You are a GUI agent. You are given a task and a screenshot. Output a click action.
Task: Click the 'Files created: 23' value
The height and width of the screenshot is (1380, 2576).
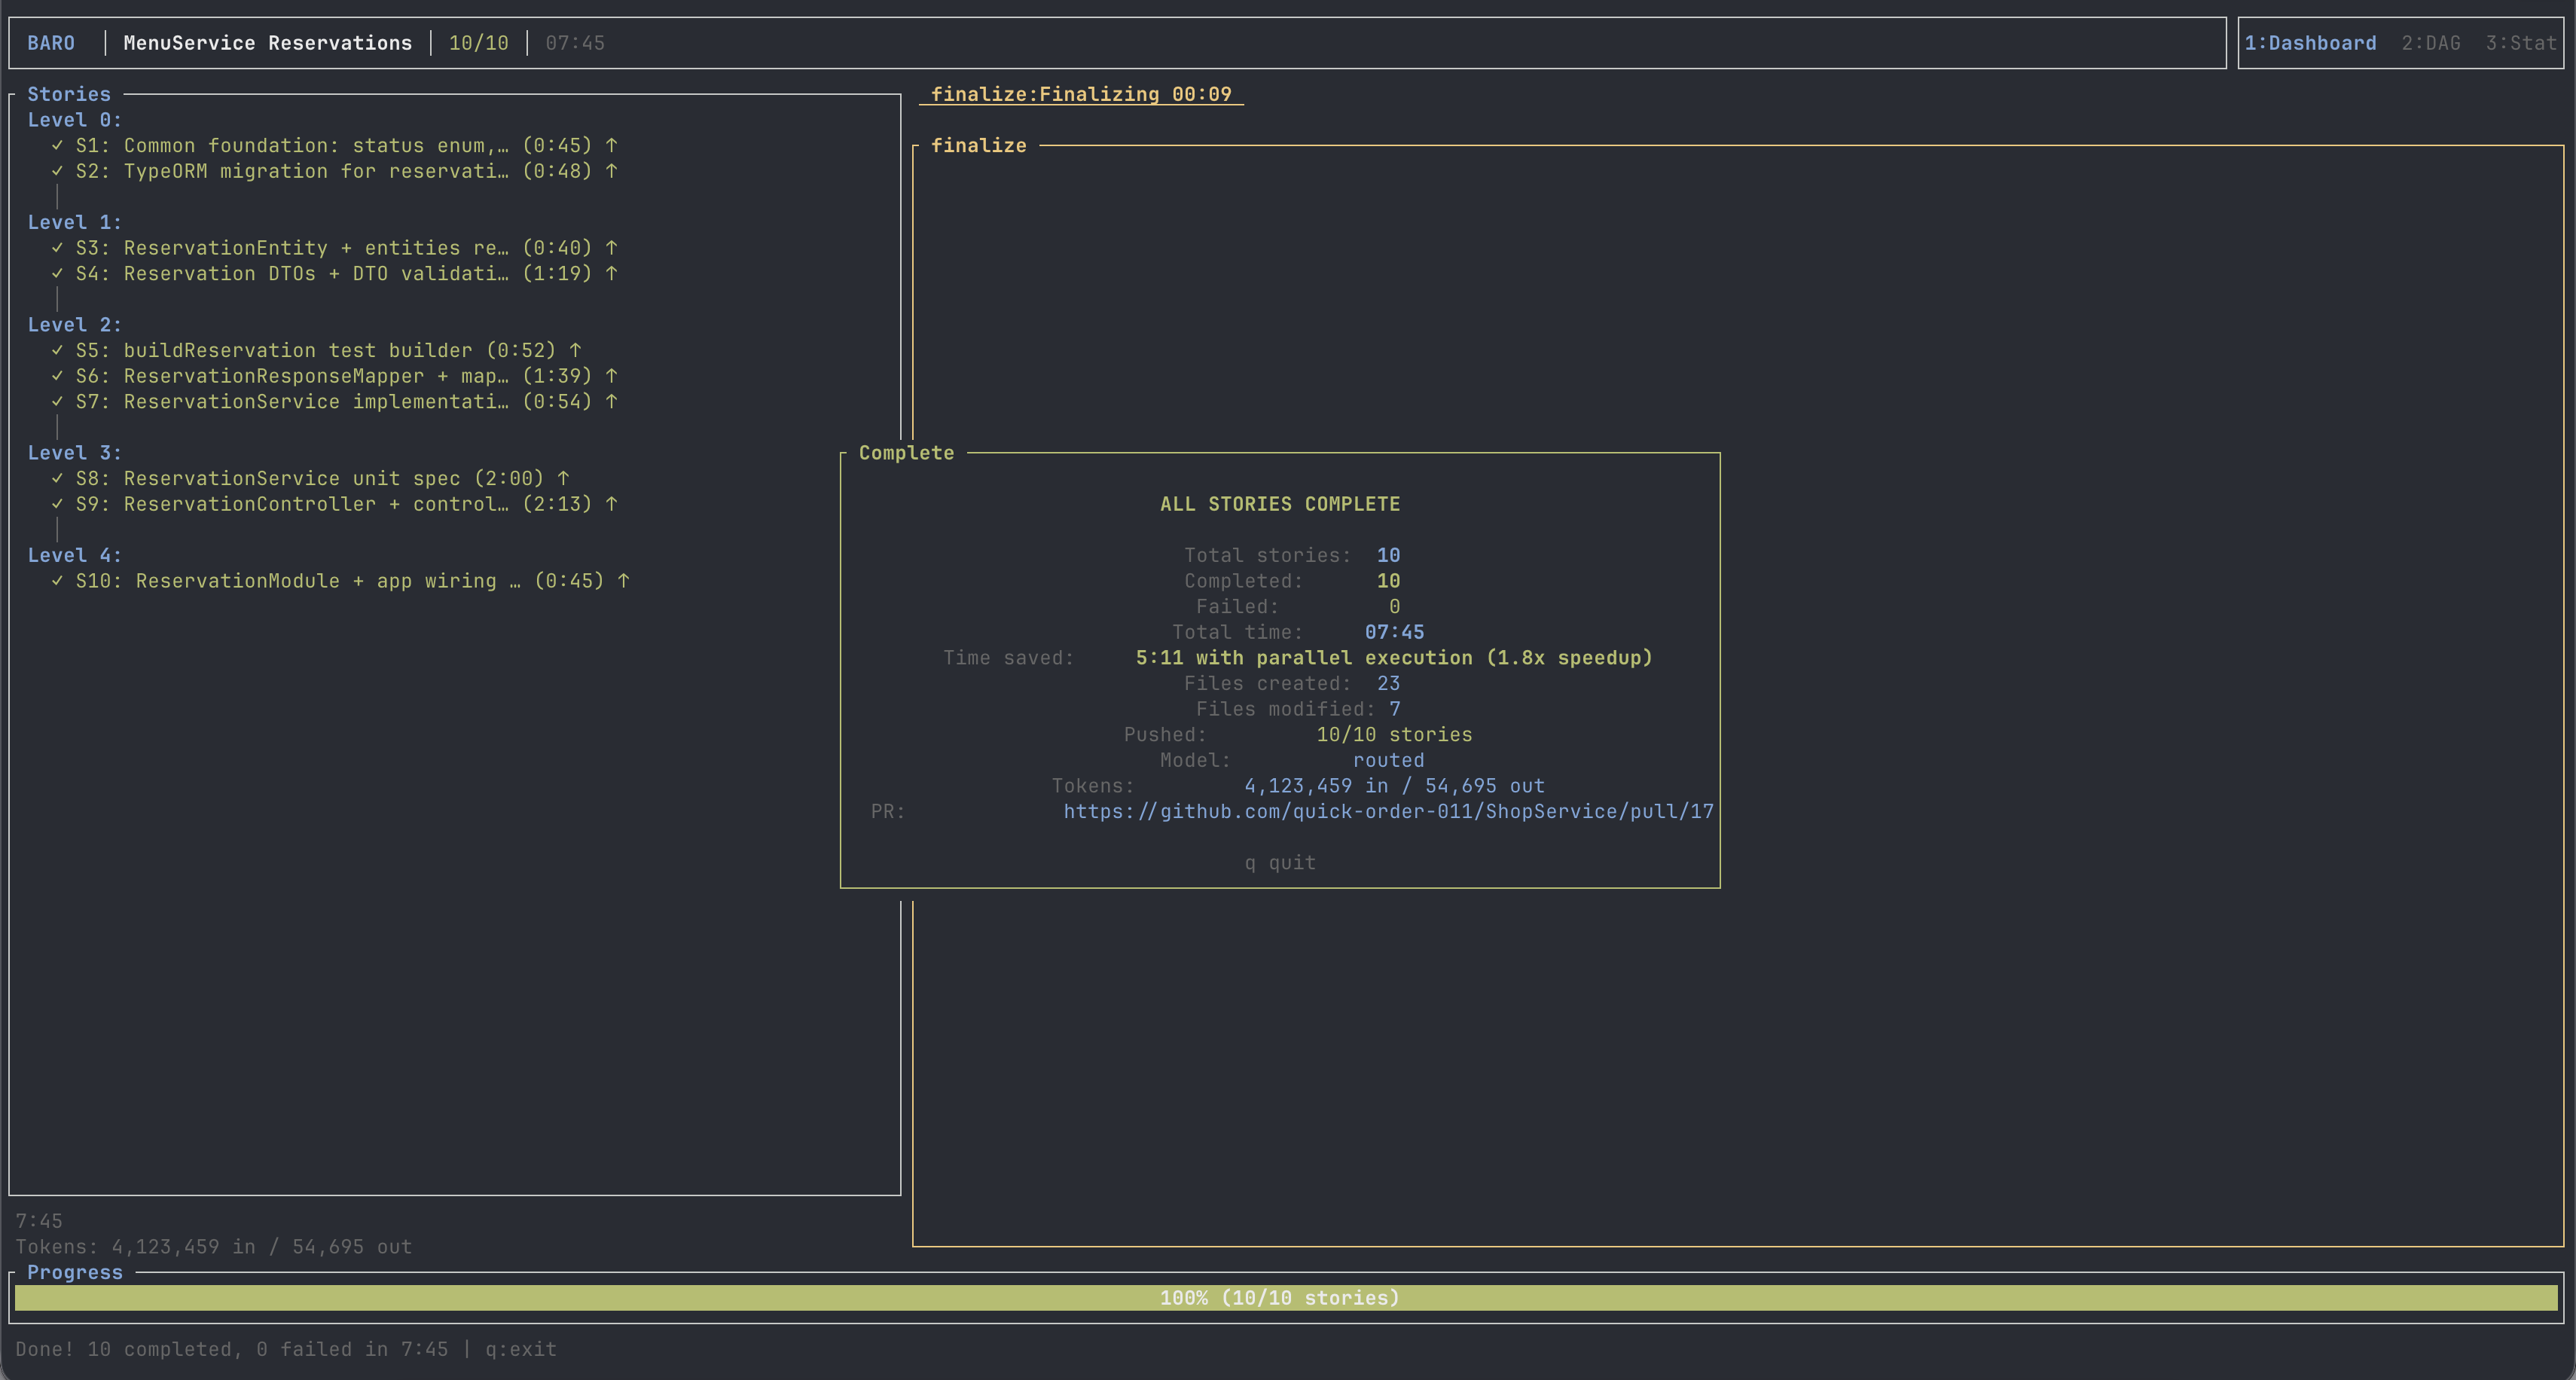(x=1388, y=684)
